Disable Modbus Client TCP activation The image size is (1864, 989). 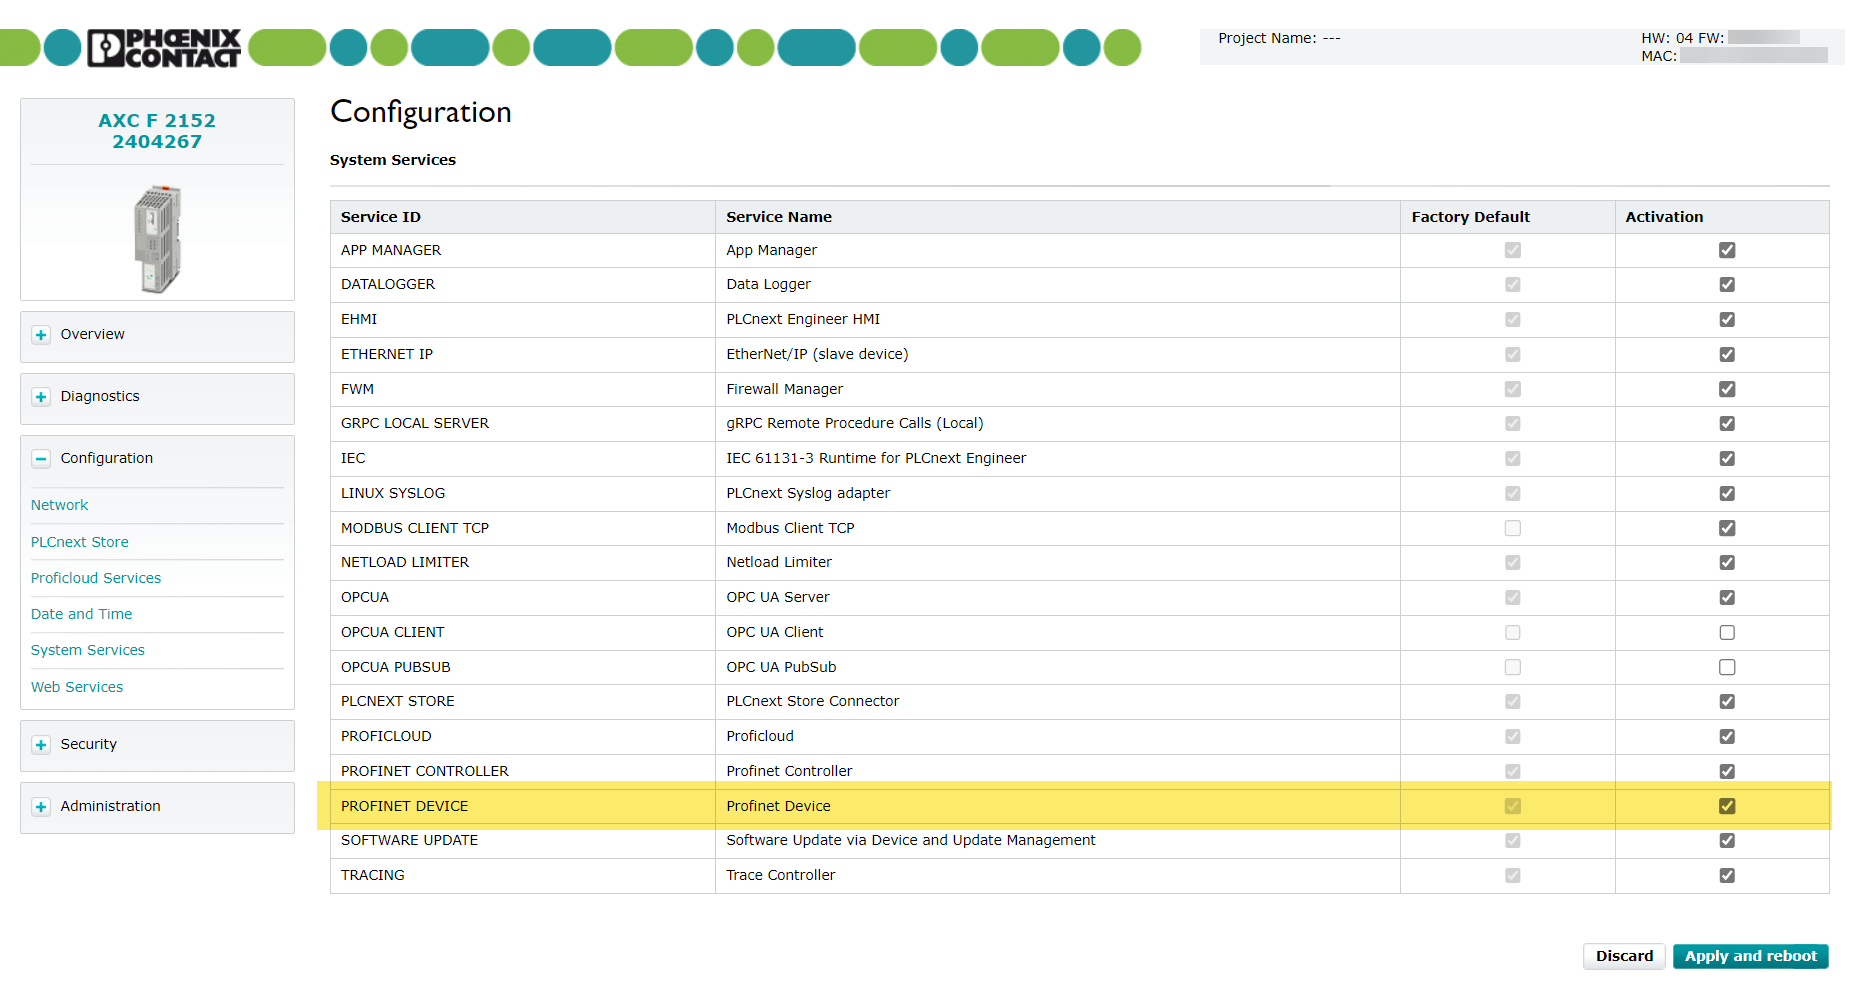click(x=1727, y=528)
